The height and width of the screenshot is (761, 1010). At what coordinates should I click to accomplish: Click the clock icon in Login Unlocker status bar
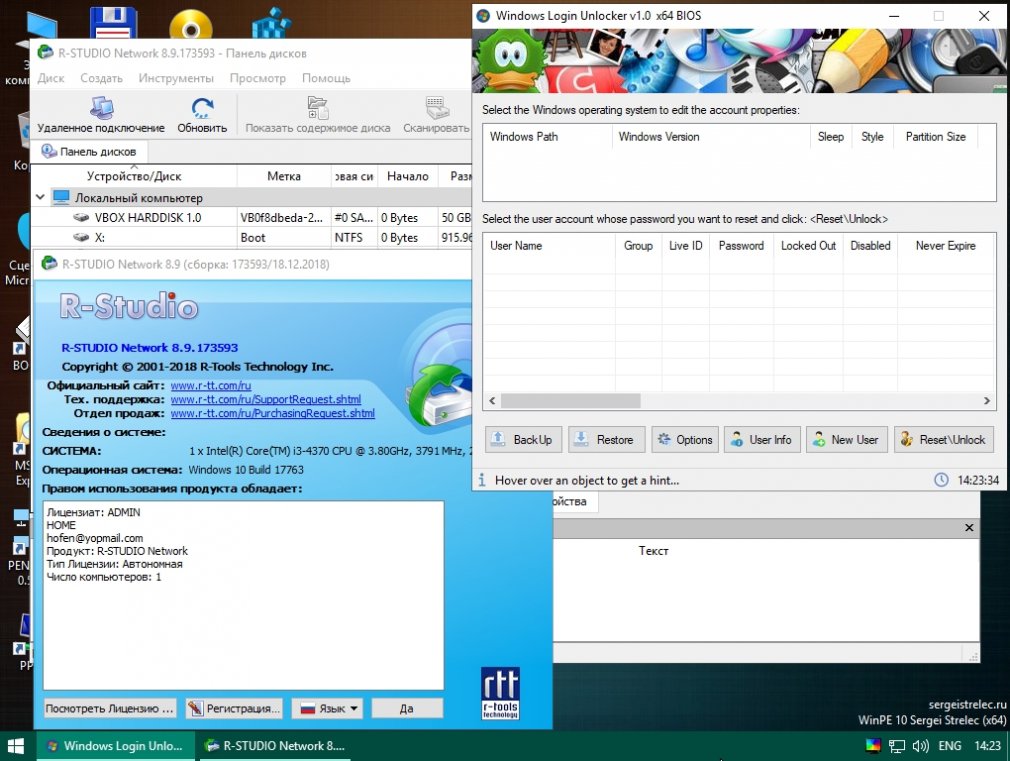pos(941,480)
